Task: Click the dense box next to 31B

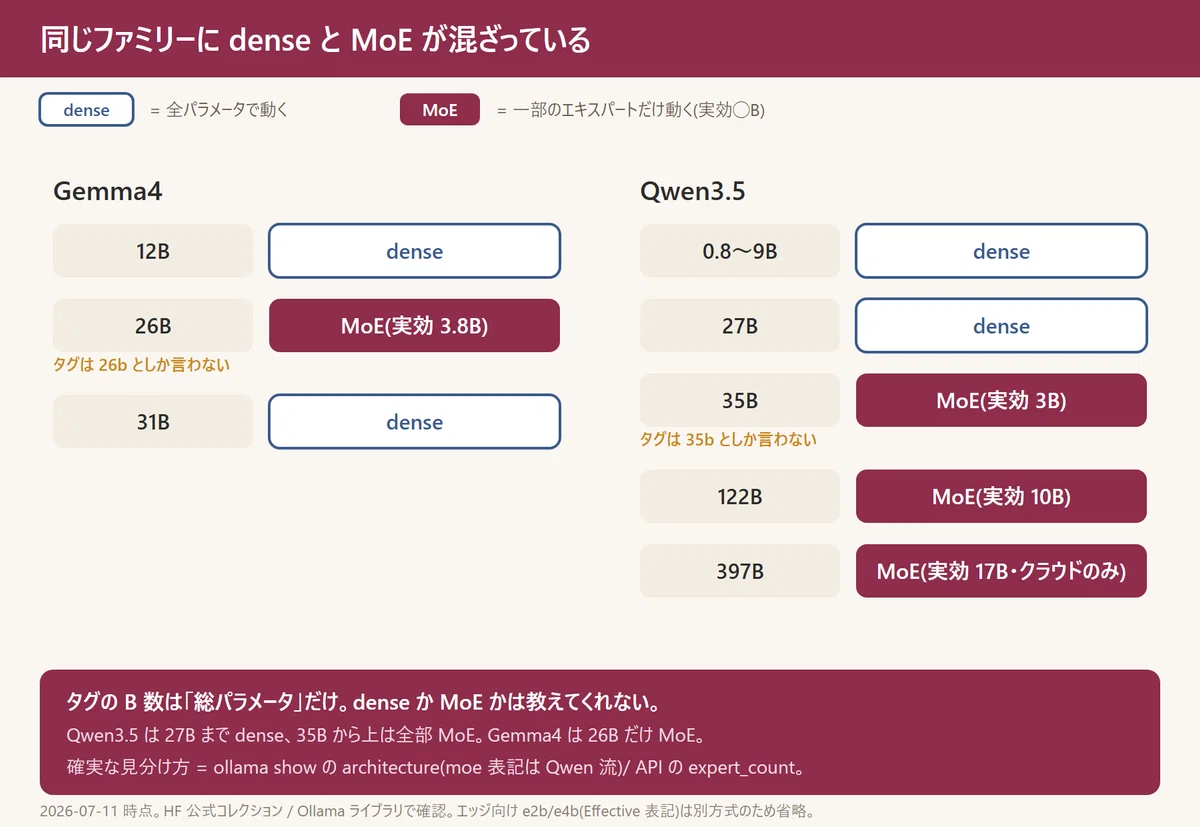Action: click(x=414, y=422)
